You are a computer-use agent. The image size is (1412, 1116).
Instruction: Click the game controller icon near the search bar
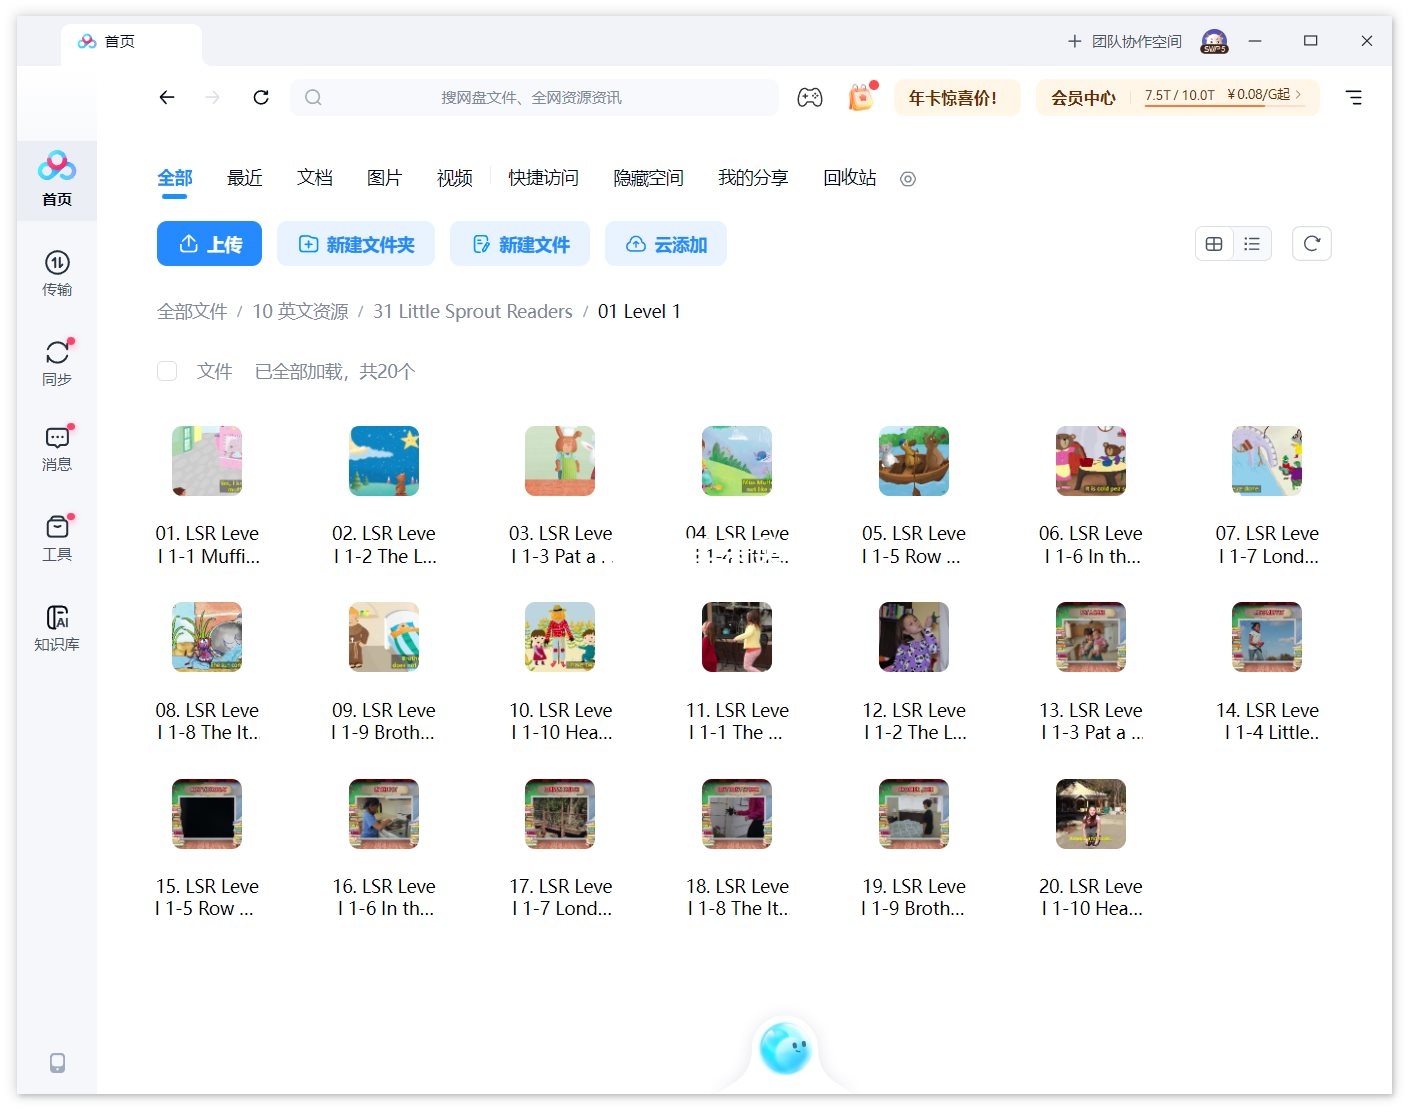[x=810, y=97]
